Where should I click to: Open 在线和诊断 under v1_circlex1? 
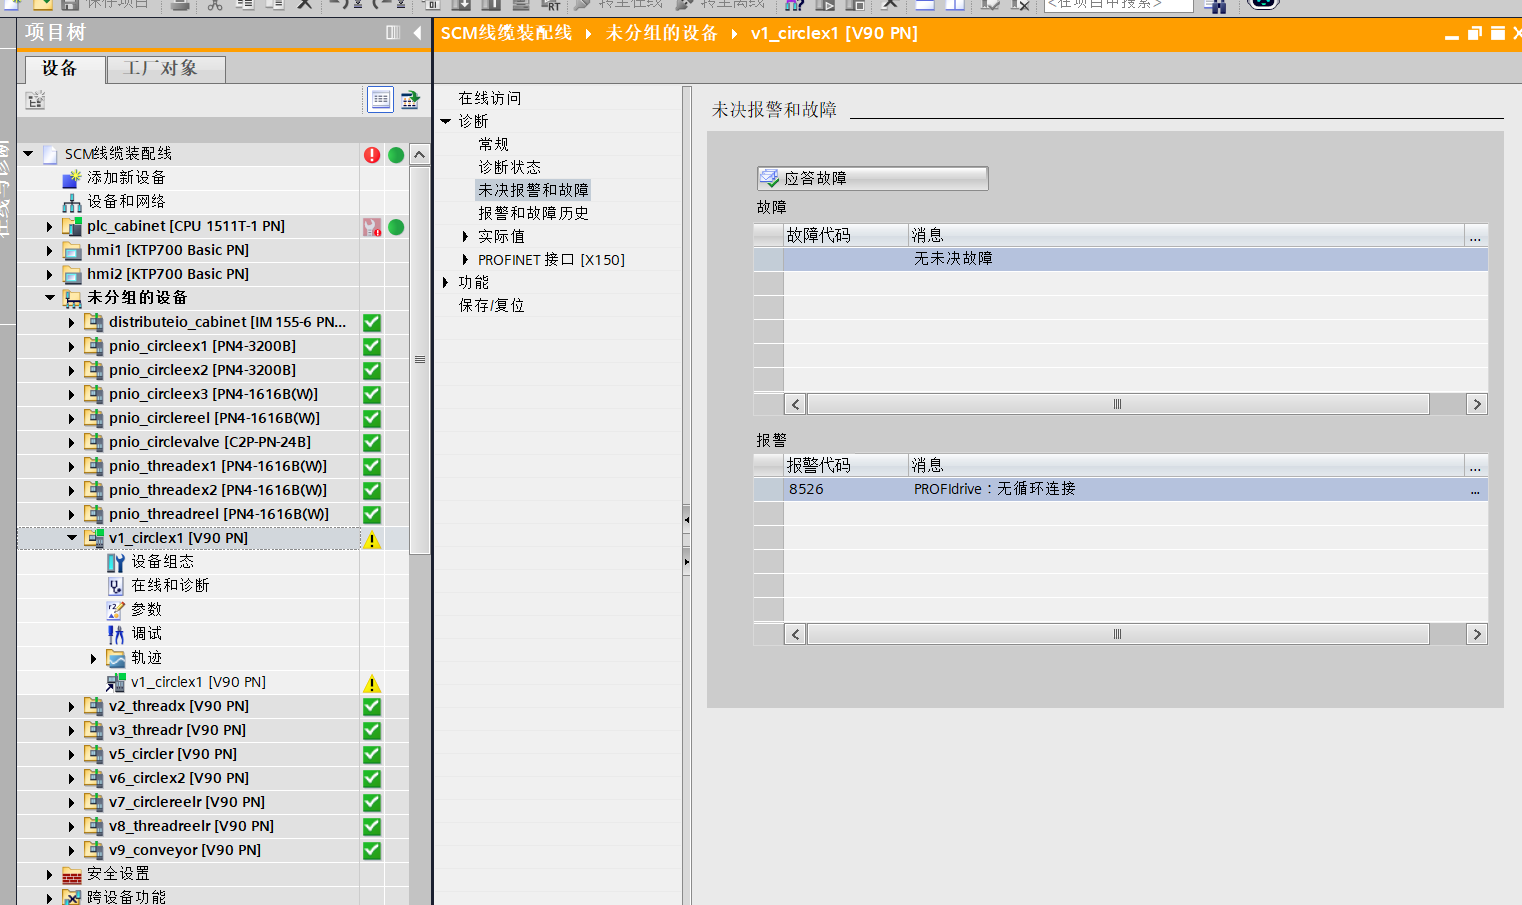170,586
